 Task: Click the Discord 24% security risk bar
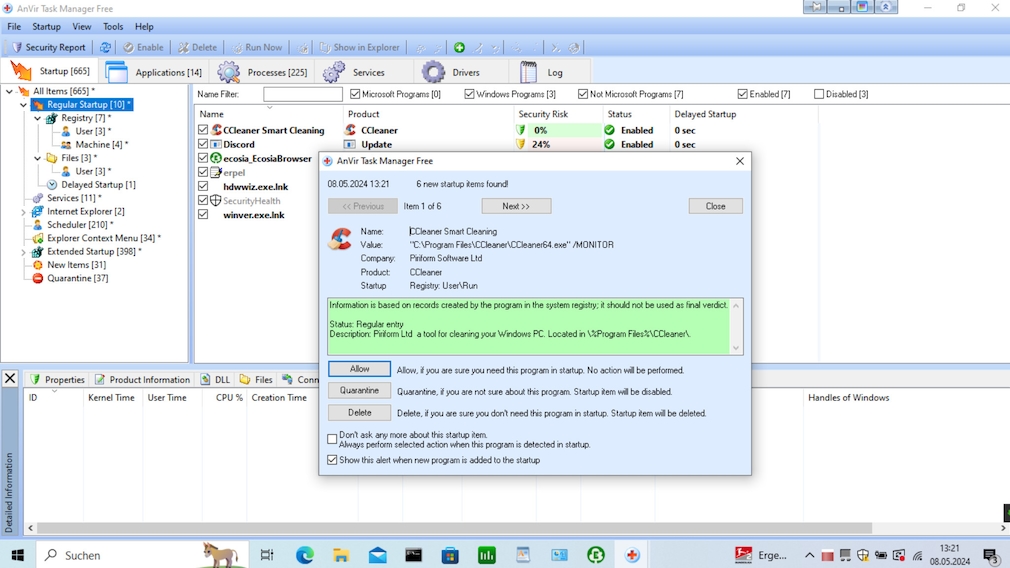pos(558,144)
